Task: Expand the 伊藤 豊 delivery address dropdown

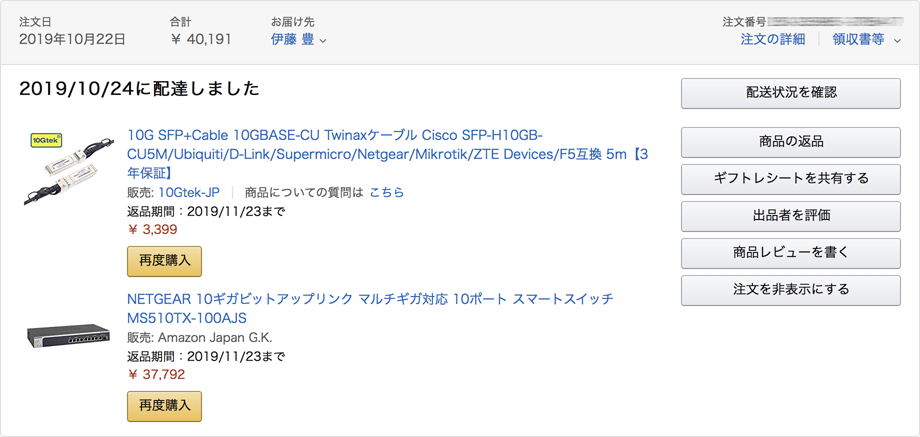Action: click(299, 39)
